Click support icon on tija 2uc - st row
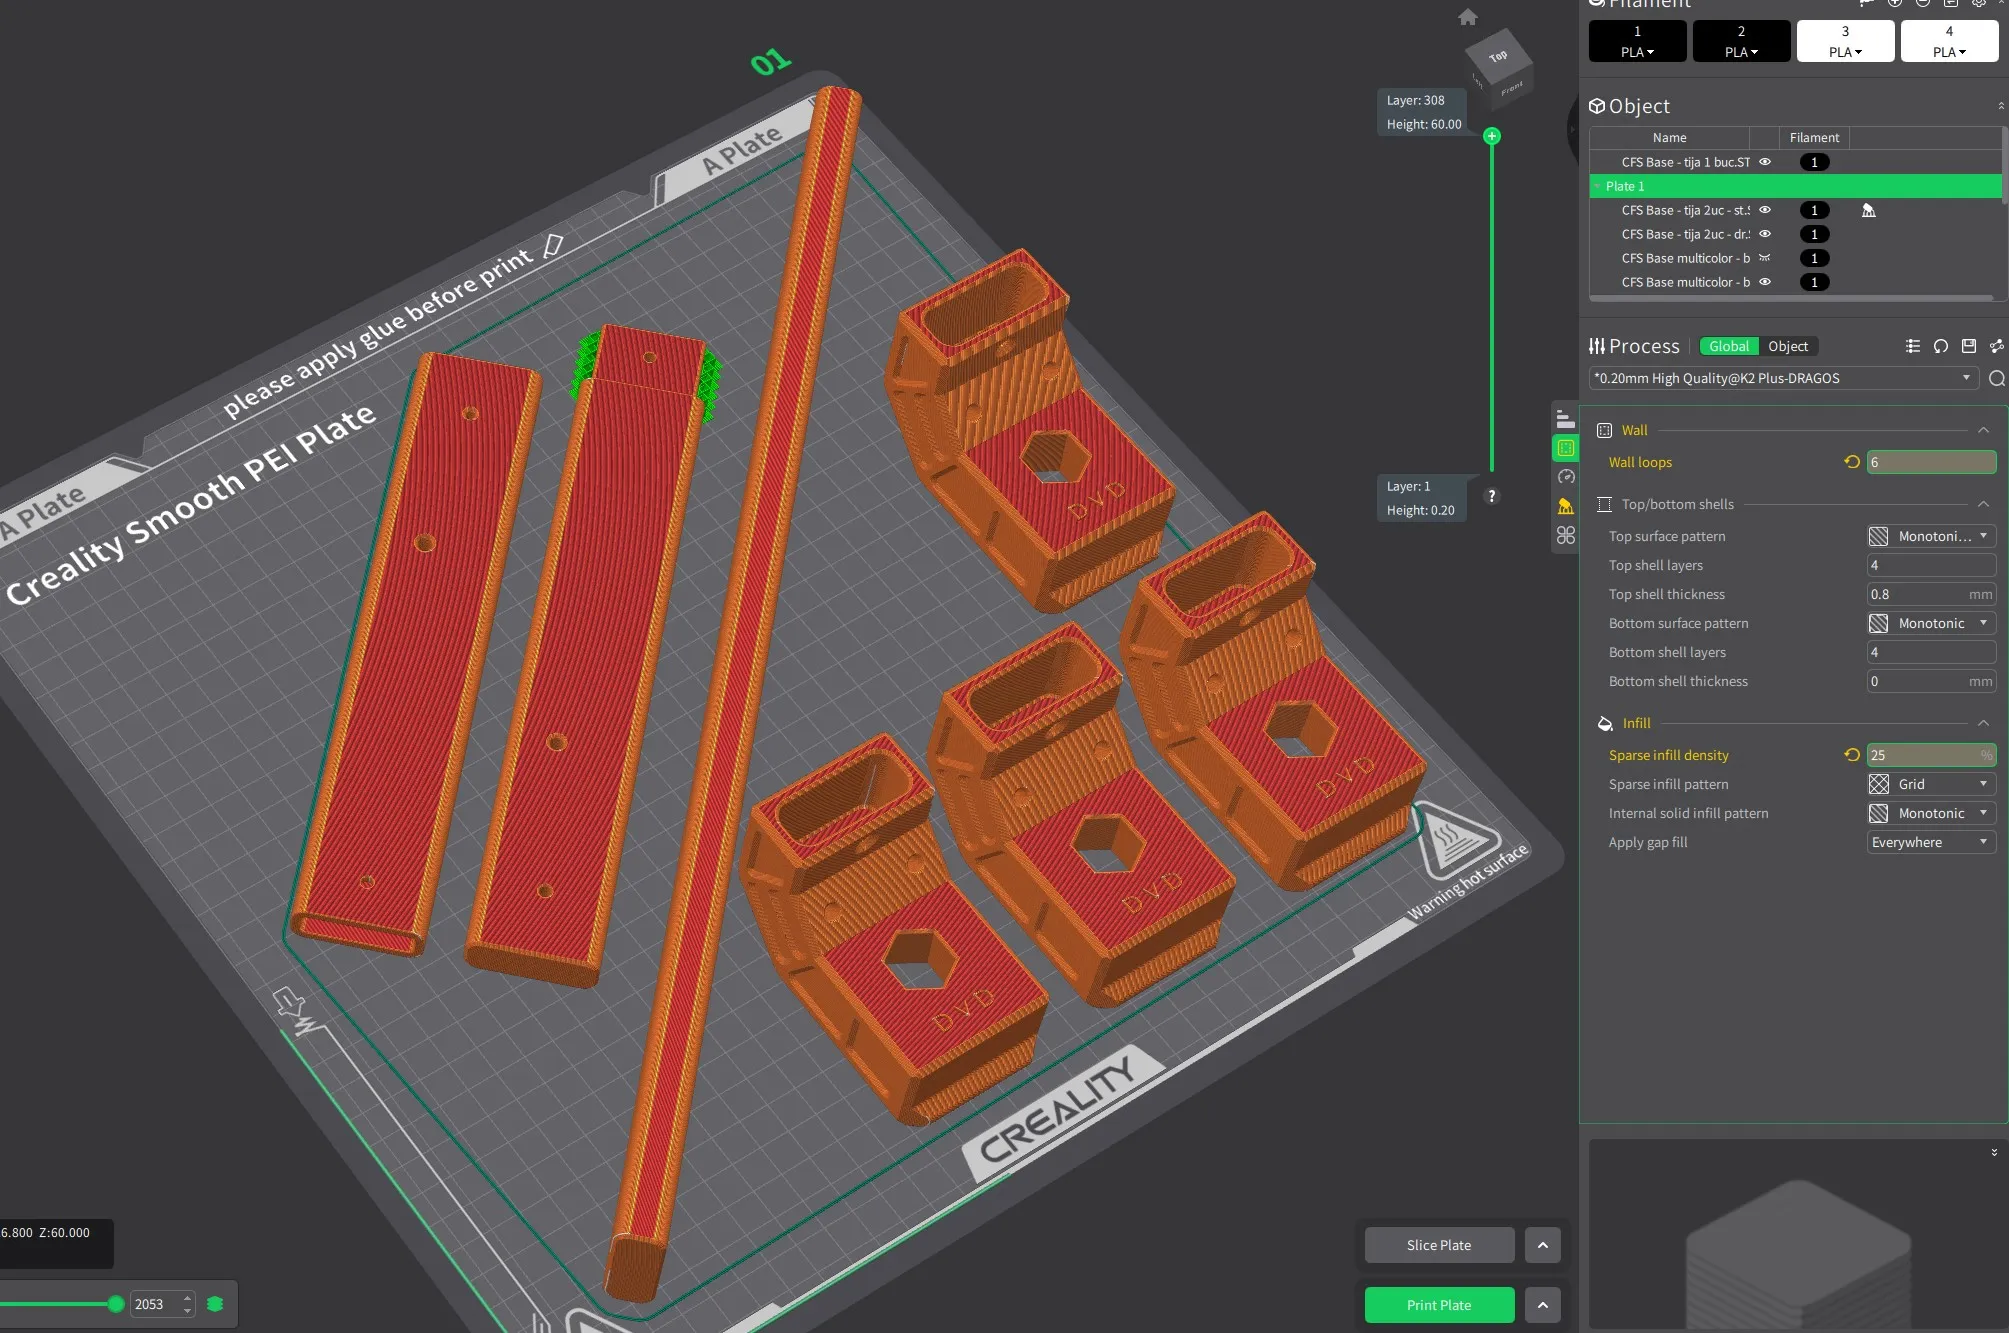 tap(1868, 210)
